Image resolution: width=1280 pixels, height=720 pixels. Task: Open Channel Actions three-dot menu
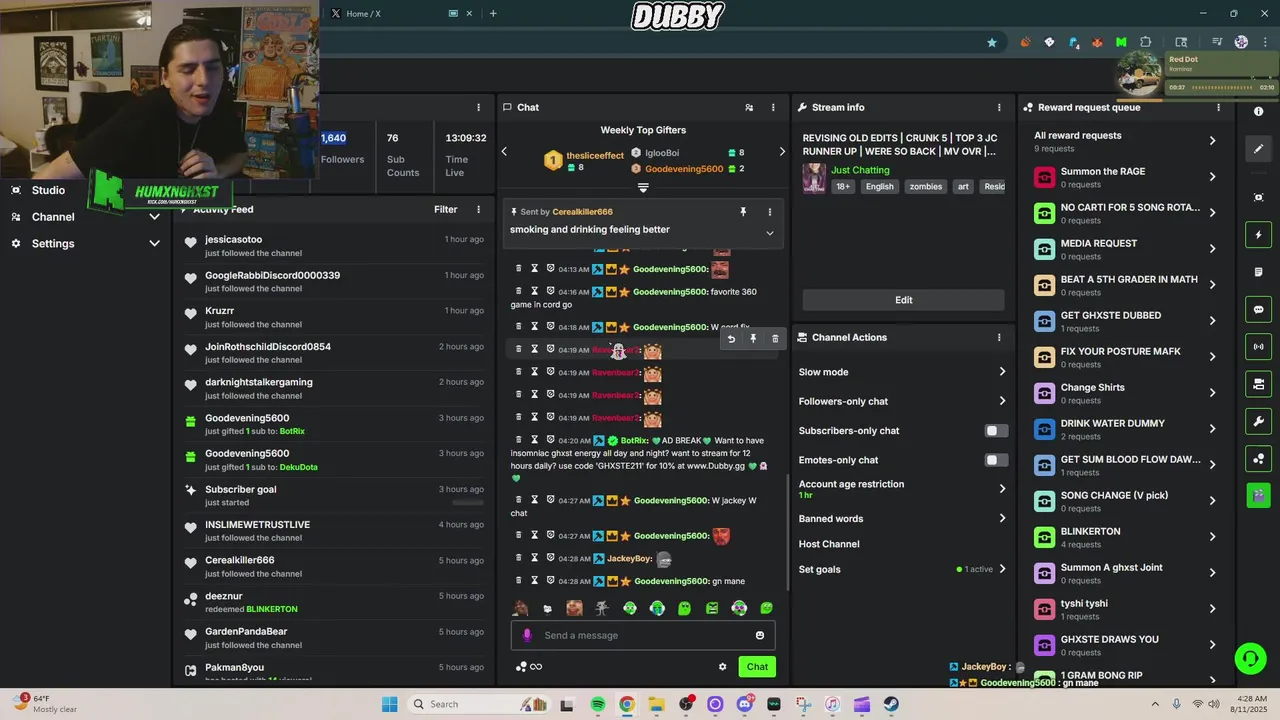[999, 337]
